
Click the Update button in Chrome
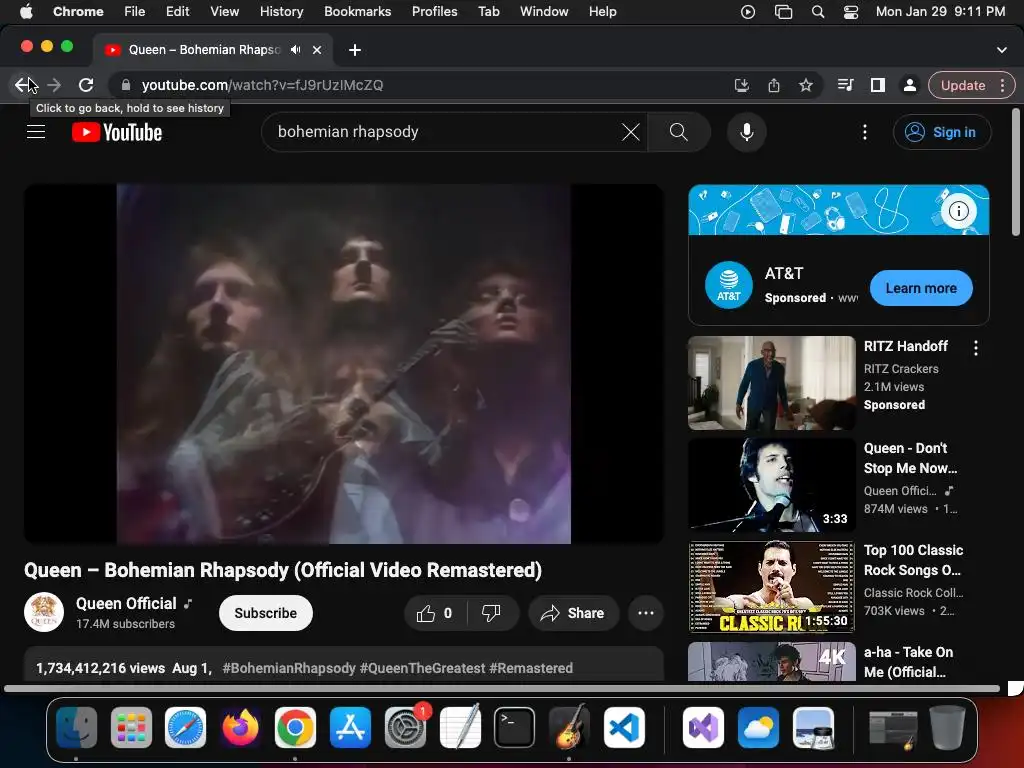963,85
